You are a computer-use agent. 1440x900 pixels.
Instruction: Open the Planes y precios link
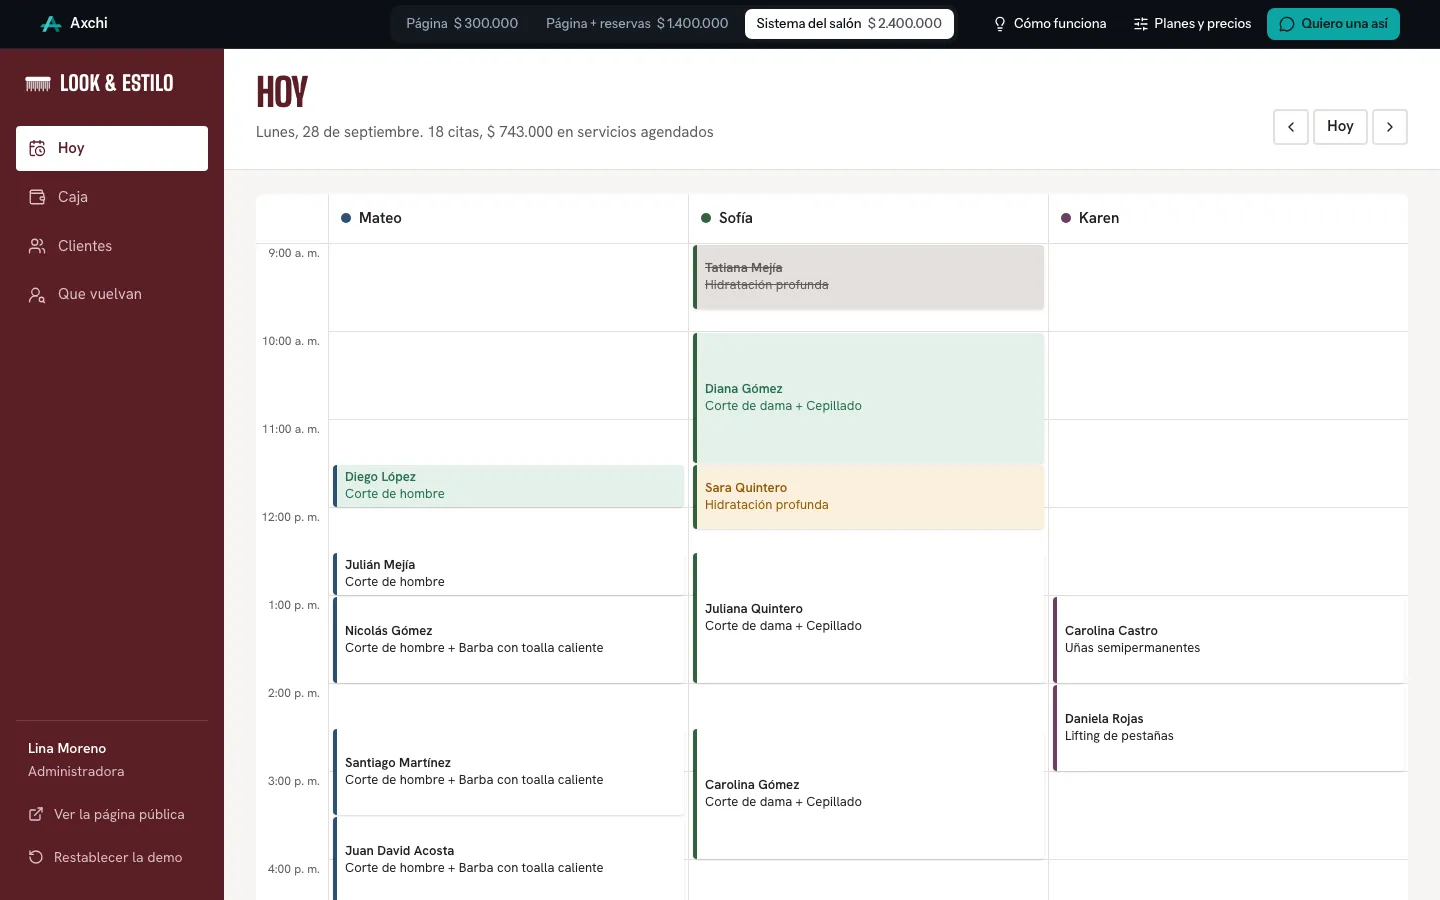(1192, 24)
